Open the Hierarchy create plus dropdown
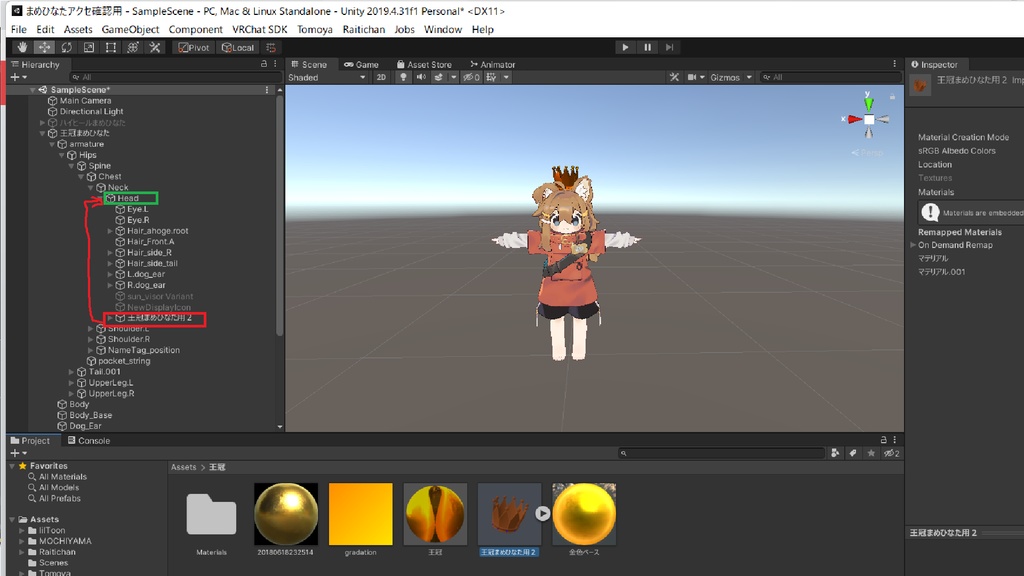 pos(18,77)
